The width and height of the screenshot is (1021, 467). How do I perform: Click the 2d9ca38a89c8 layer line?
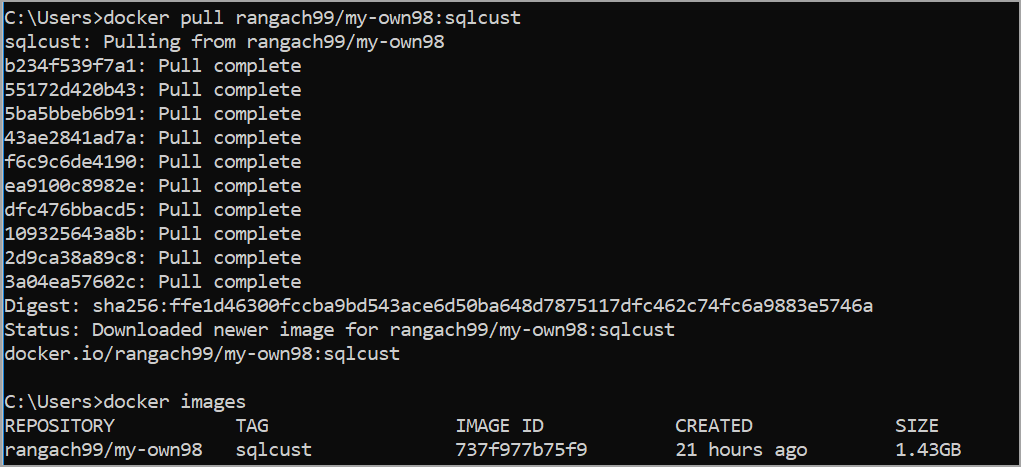[x=152, y=259]
